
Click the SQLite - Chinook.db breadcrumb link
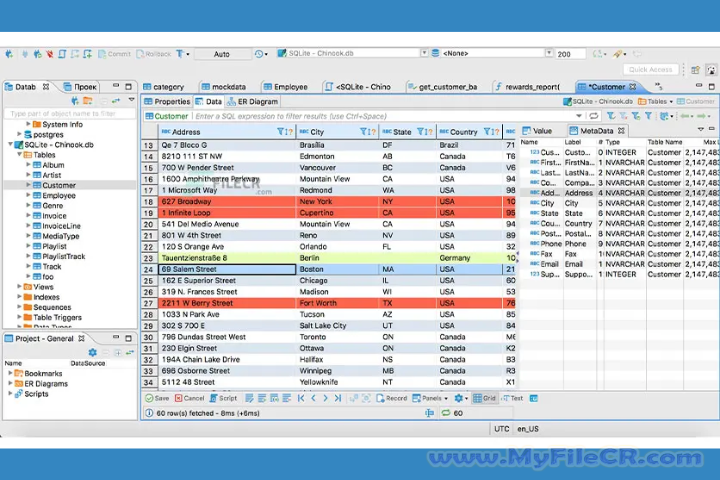598,102
